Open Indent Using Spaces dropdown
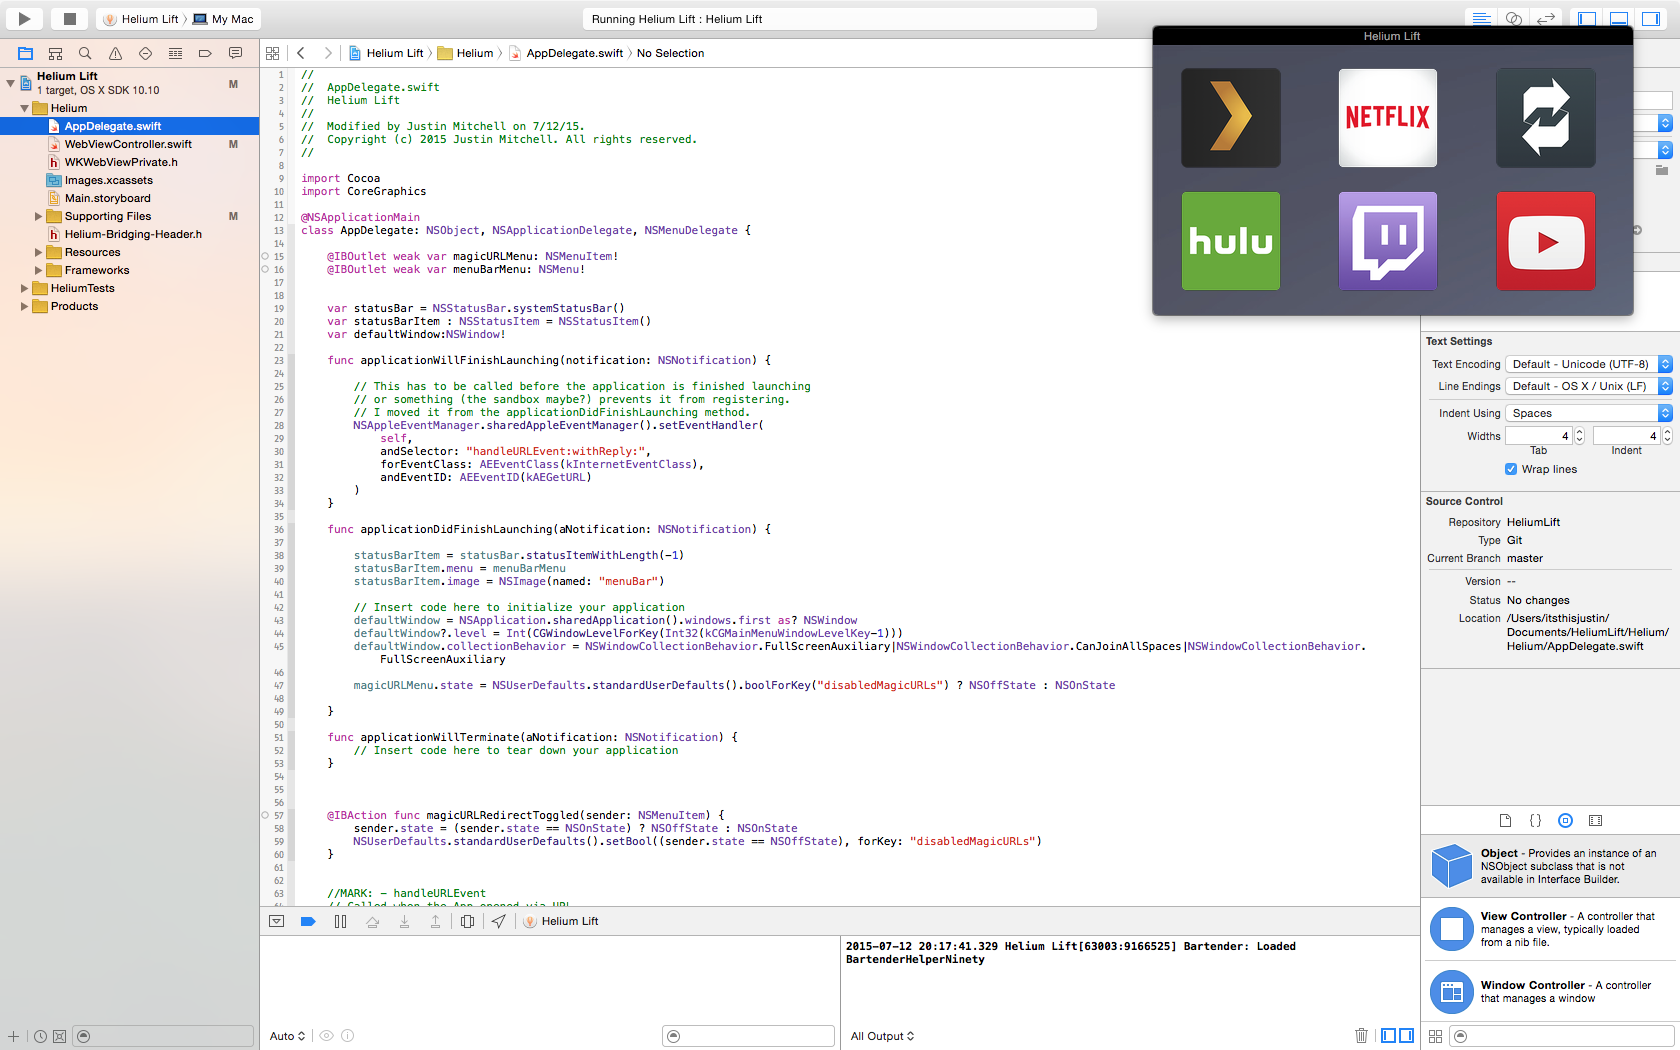The image size is (1680, 1050). 1589,413
